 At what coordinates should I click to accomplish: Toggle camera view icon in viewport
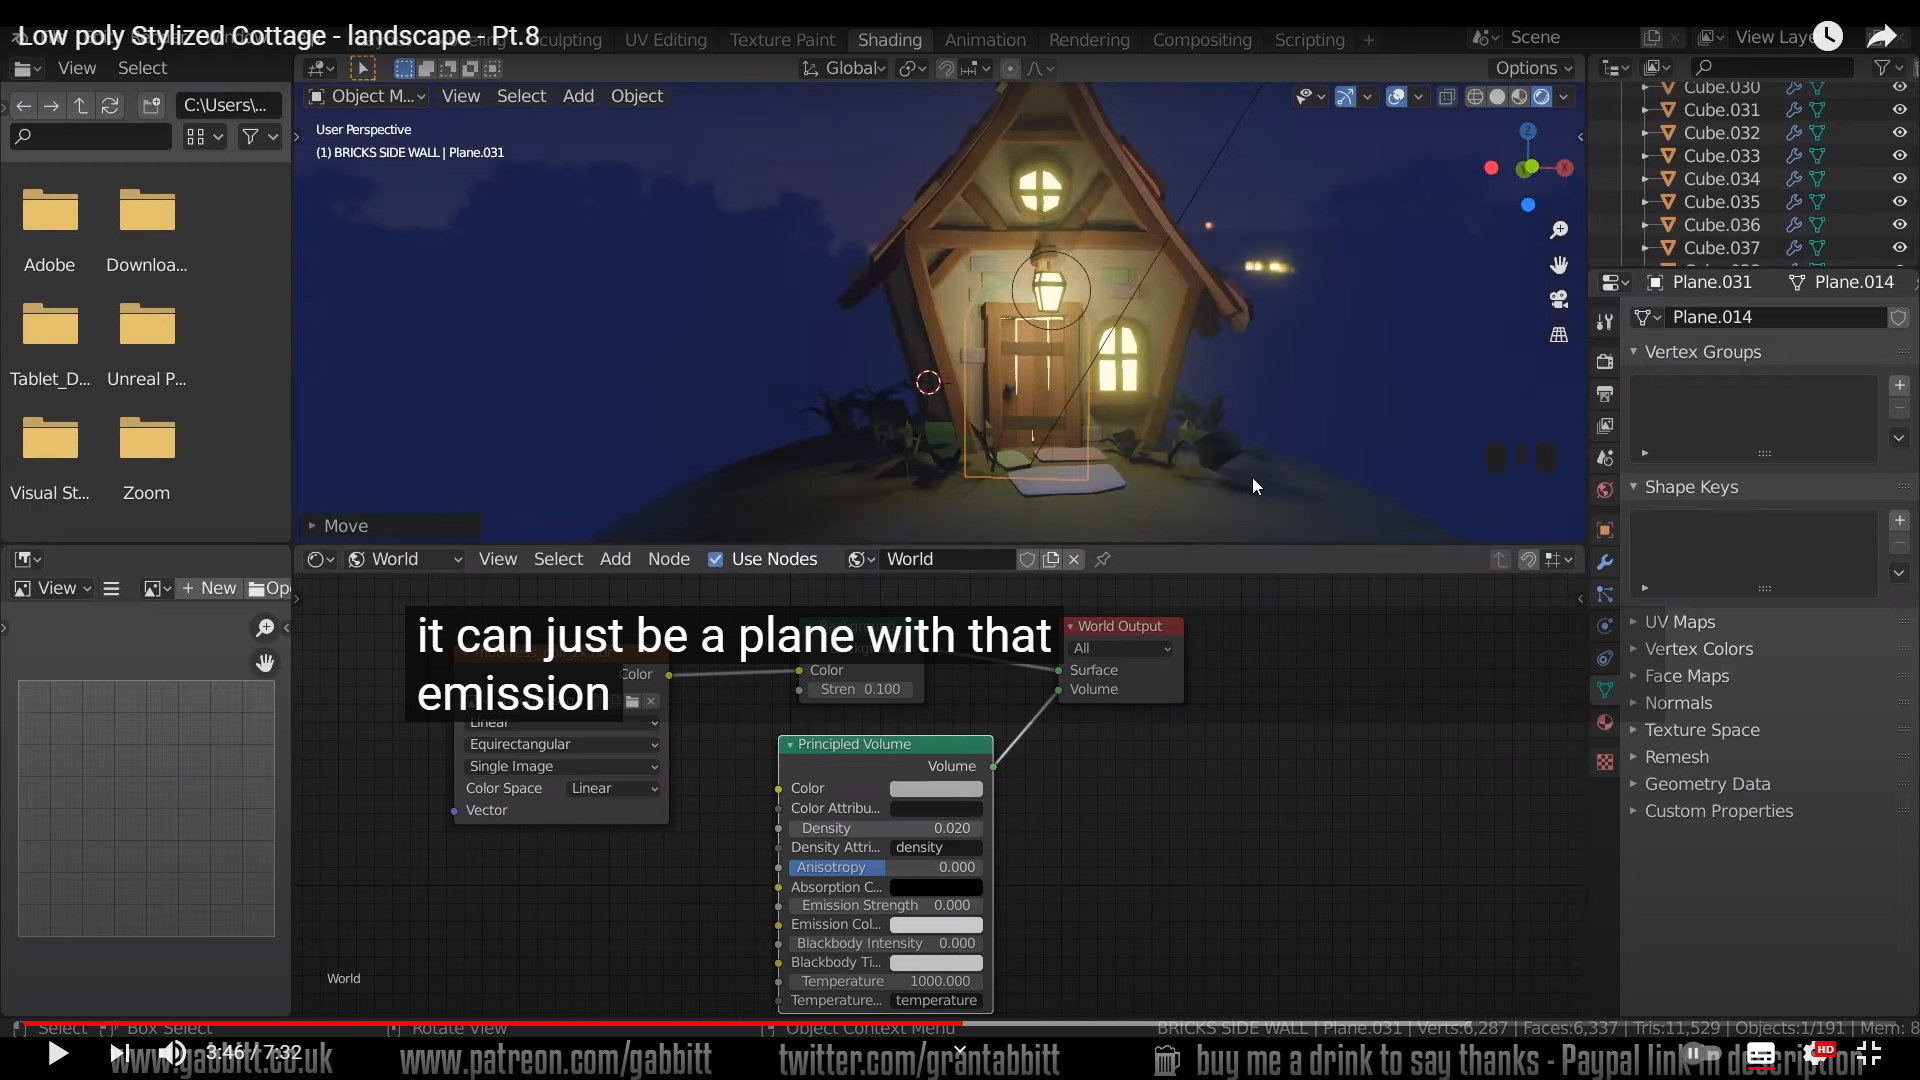(1558, 299)
